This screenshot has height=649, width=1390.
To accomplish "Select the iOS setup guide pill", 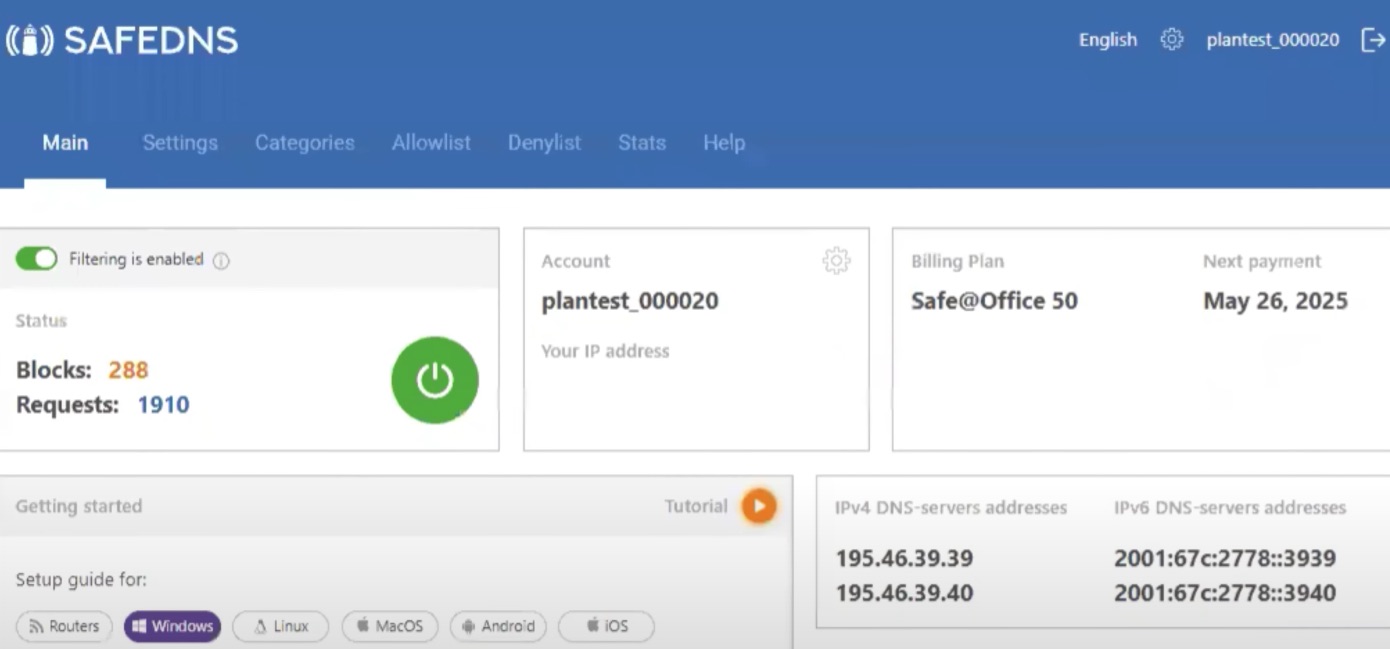I will tap(606, 626).
